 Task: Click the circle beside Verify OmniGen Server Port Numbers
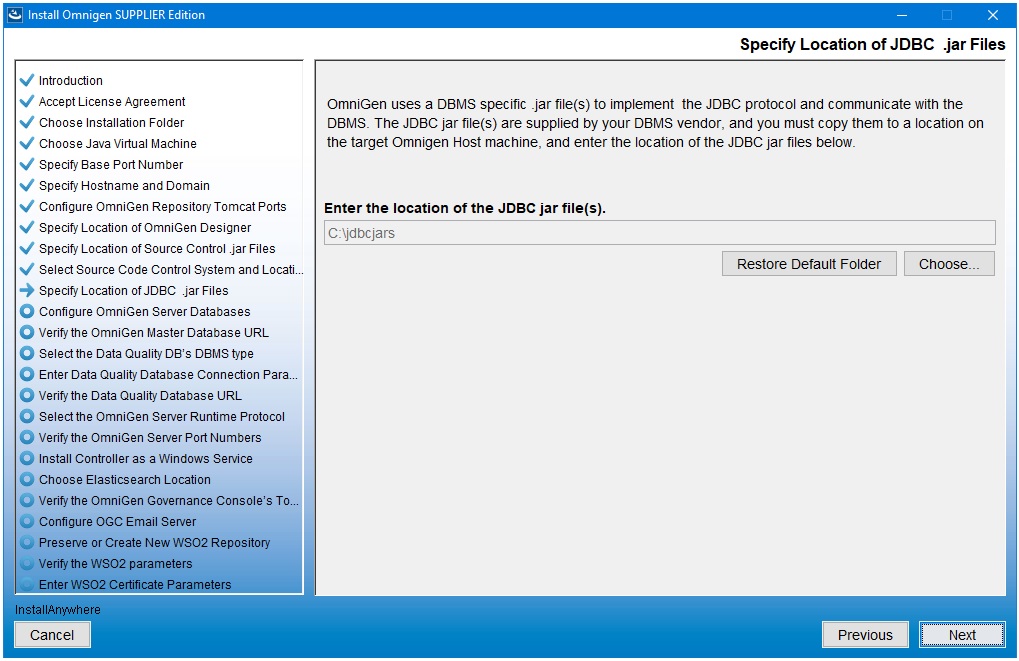pyautogui.click(x=27, y=437)
